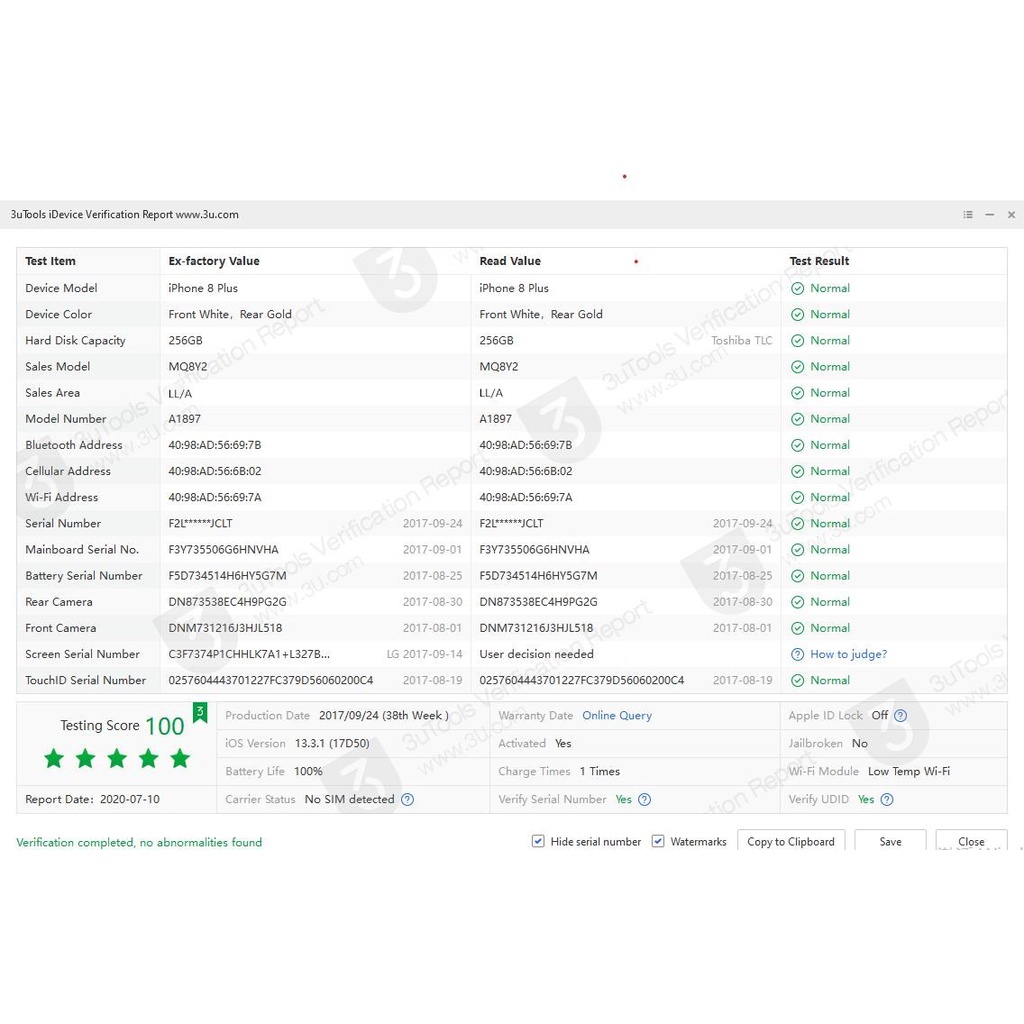
Task: Click the Toshiba TLC label
Action: point(741,341)
